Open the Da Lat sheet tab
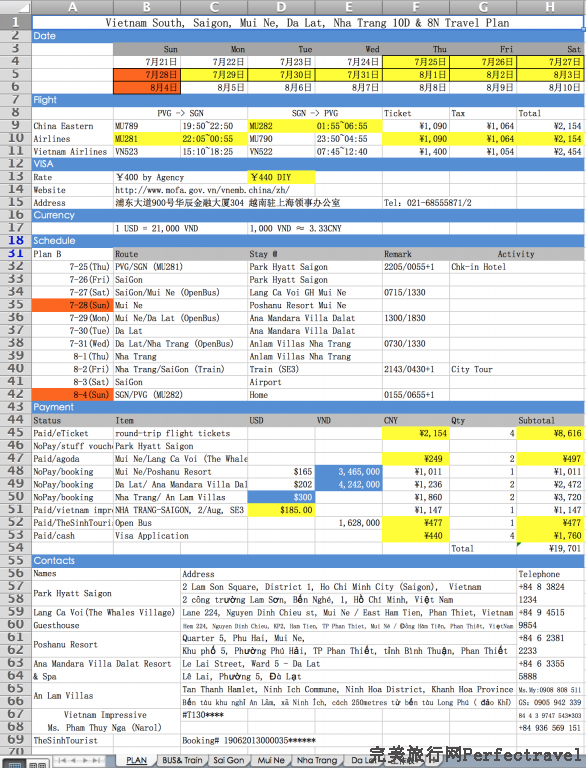Viewport: 586px width, 768px height. tap(362, 760)
